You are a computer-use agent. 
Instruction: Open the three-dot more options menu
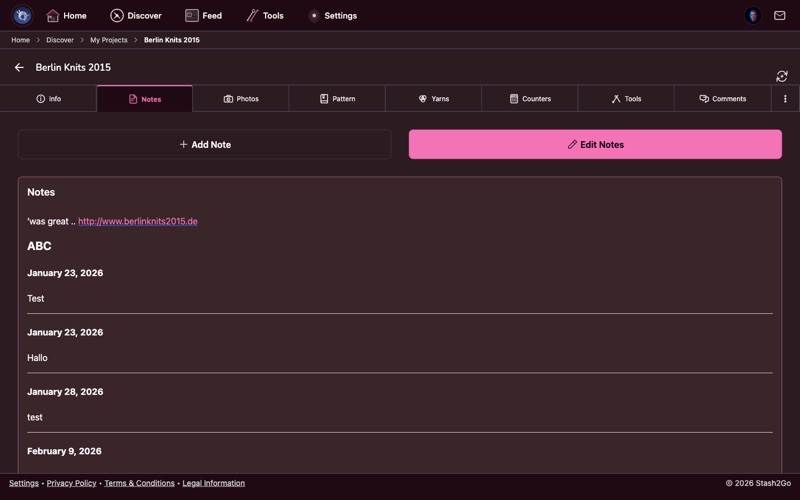pyautogui.click(x=785, y=98)
